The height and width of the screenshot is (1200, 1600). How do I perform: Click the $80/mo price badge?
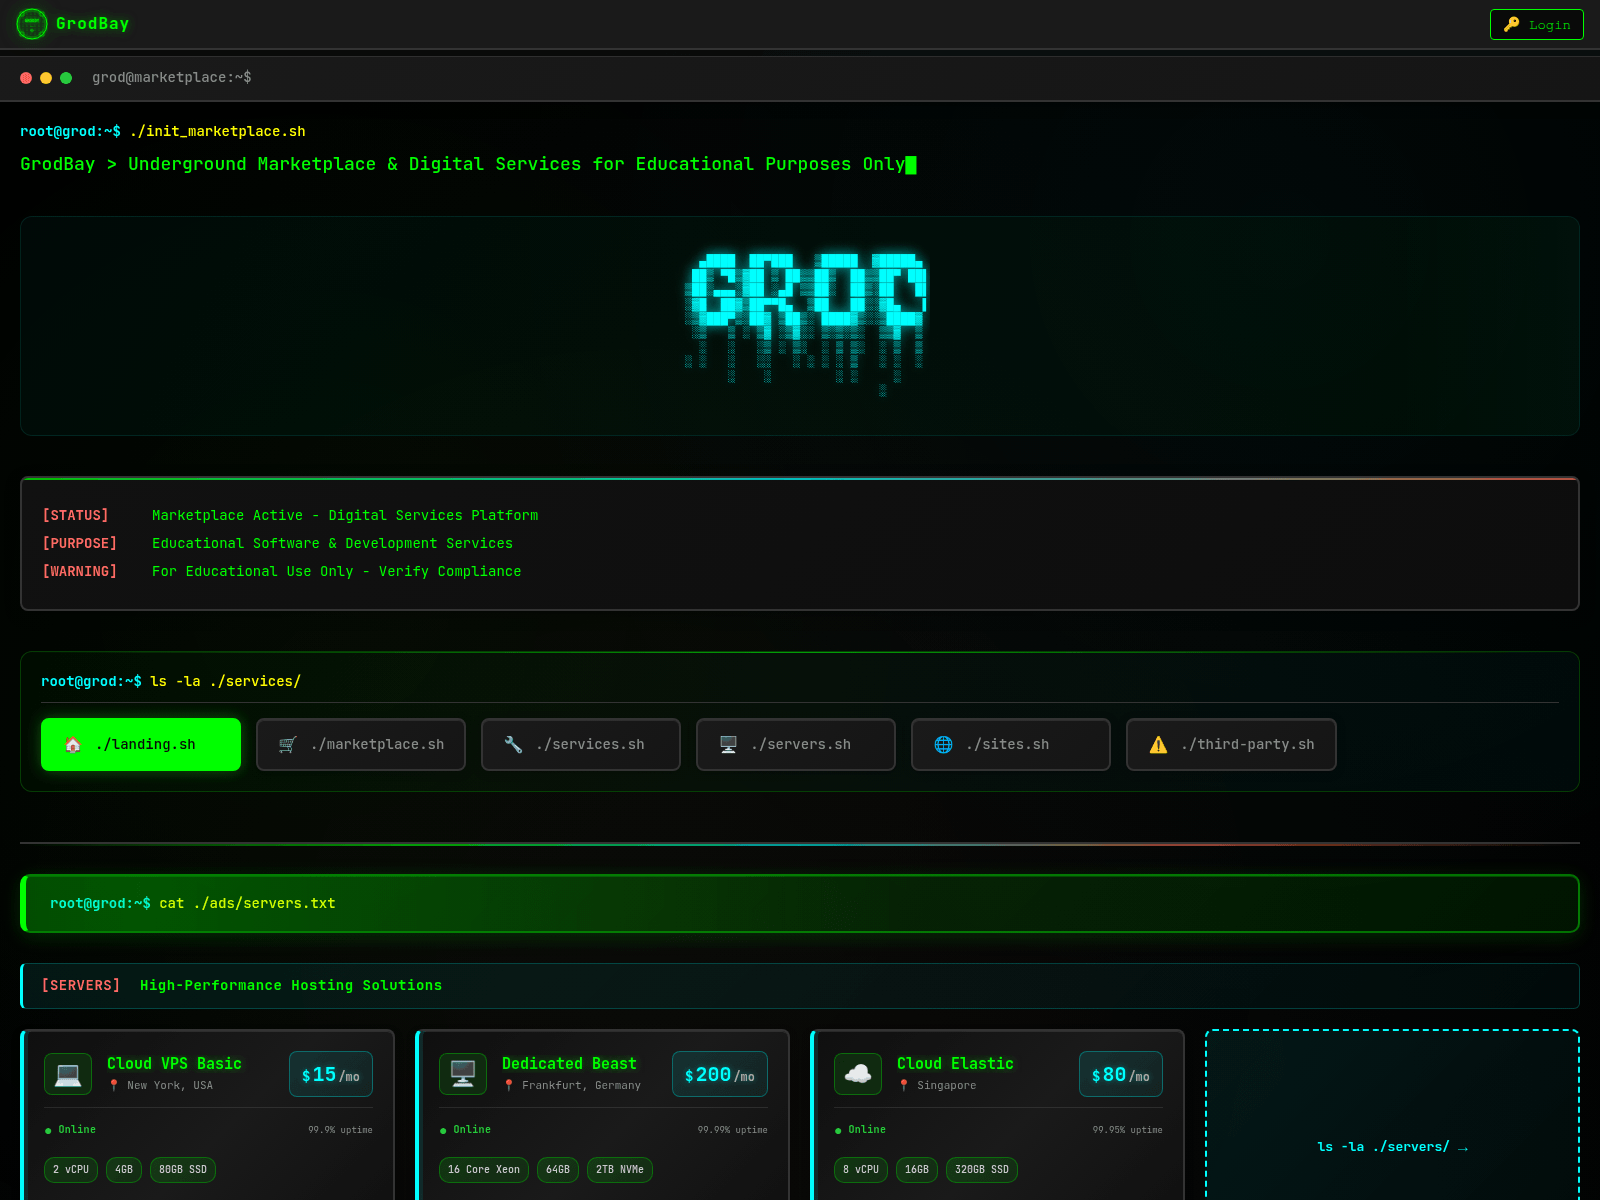coord(1121,1074)
